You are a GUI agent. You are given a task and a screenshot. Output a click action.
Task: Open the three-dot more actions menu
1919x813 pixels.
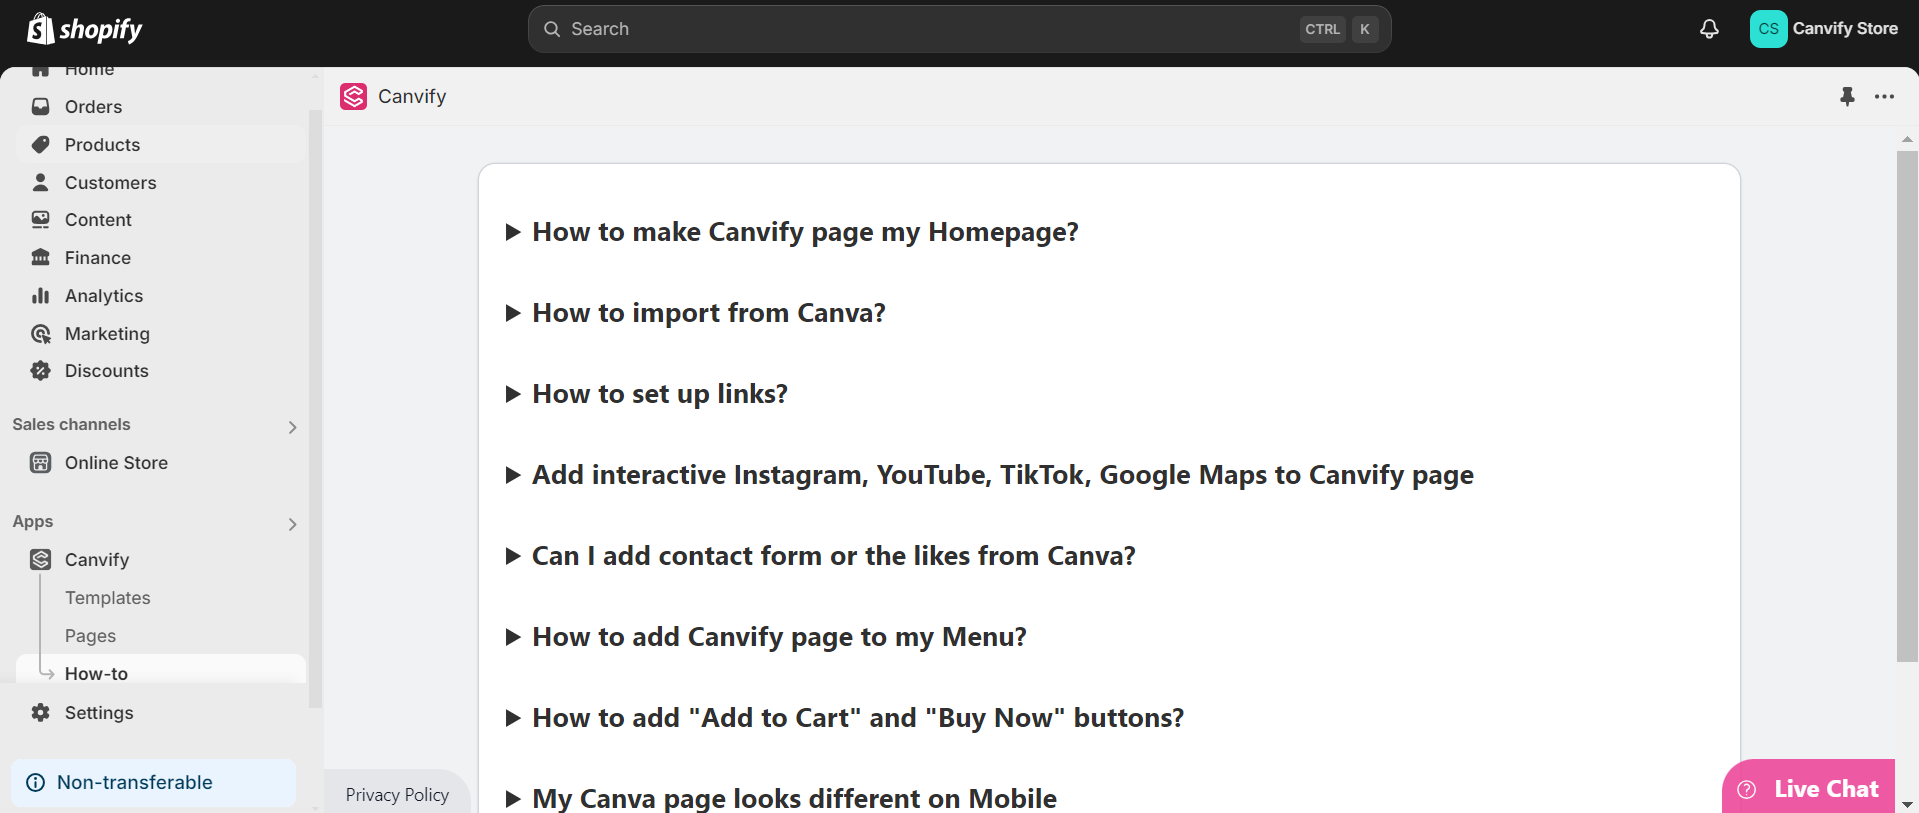pyautogui.click(x=1884, y=96)
